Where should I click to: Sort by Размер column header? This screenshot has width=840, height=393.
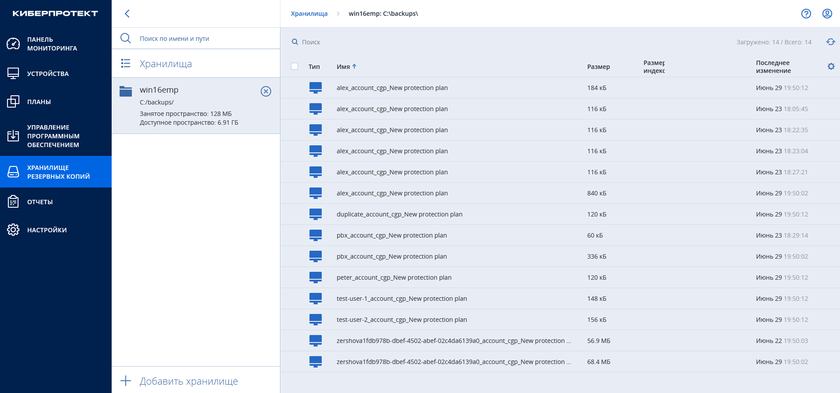(x=598, y=67)
